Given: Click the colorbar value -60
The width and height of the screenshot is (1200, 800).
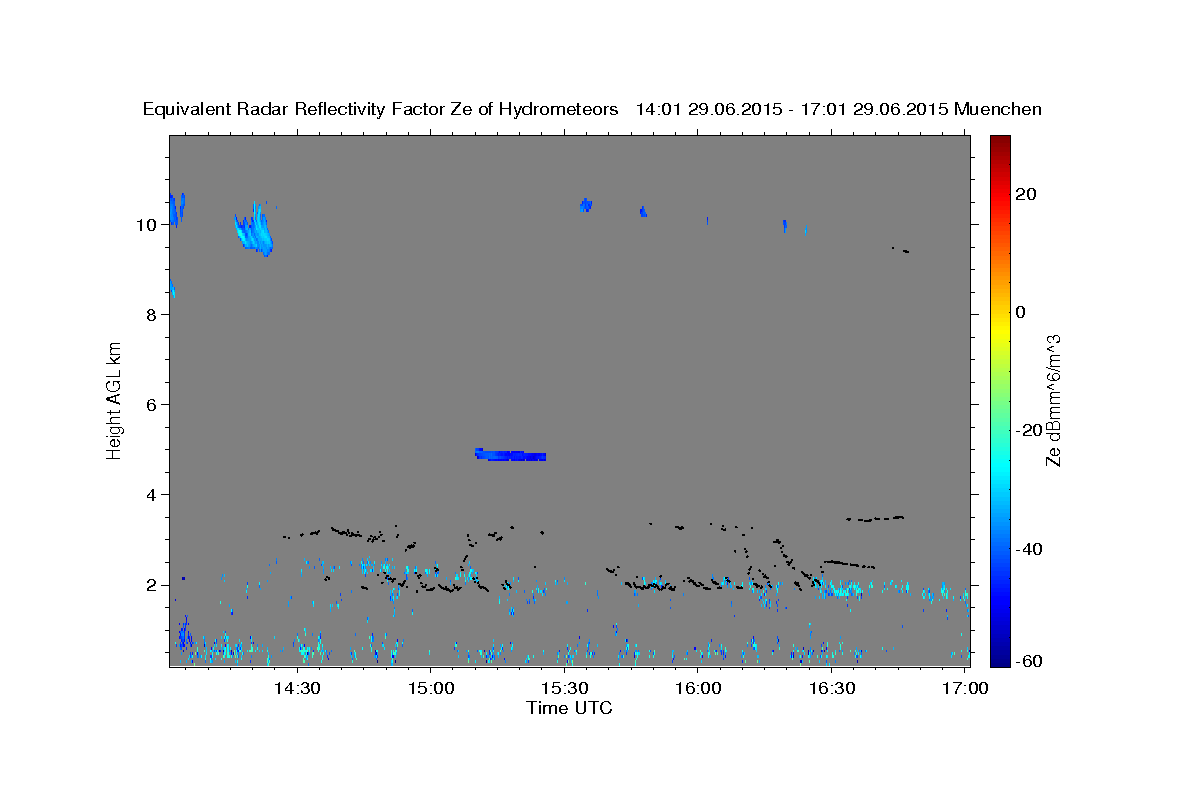Looking at the screenshot, I should pyautogui.click(x=1029, y=661).
